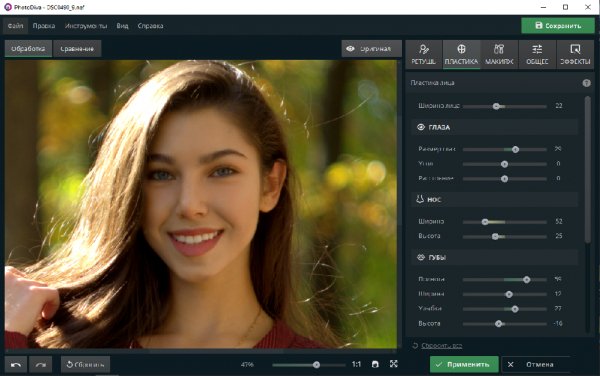Viewport: 600px width, 376px height.
Task: Click the Пластика лица panel title
Action: [x=432, y=83]
